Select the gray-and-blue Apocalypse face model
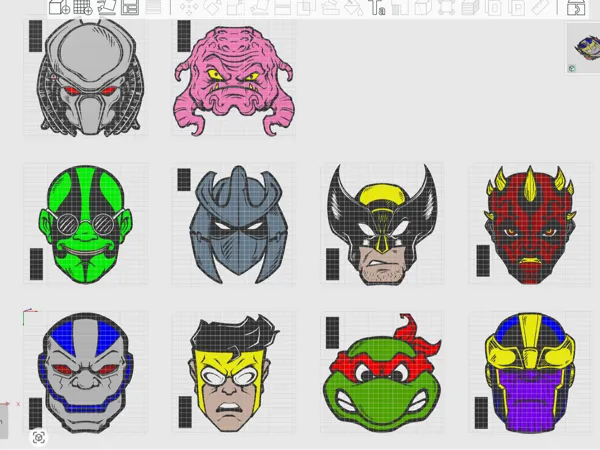 pos(86,374)
